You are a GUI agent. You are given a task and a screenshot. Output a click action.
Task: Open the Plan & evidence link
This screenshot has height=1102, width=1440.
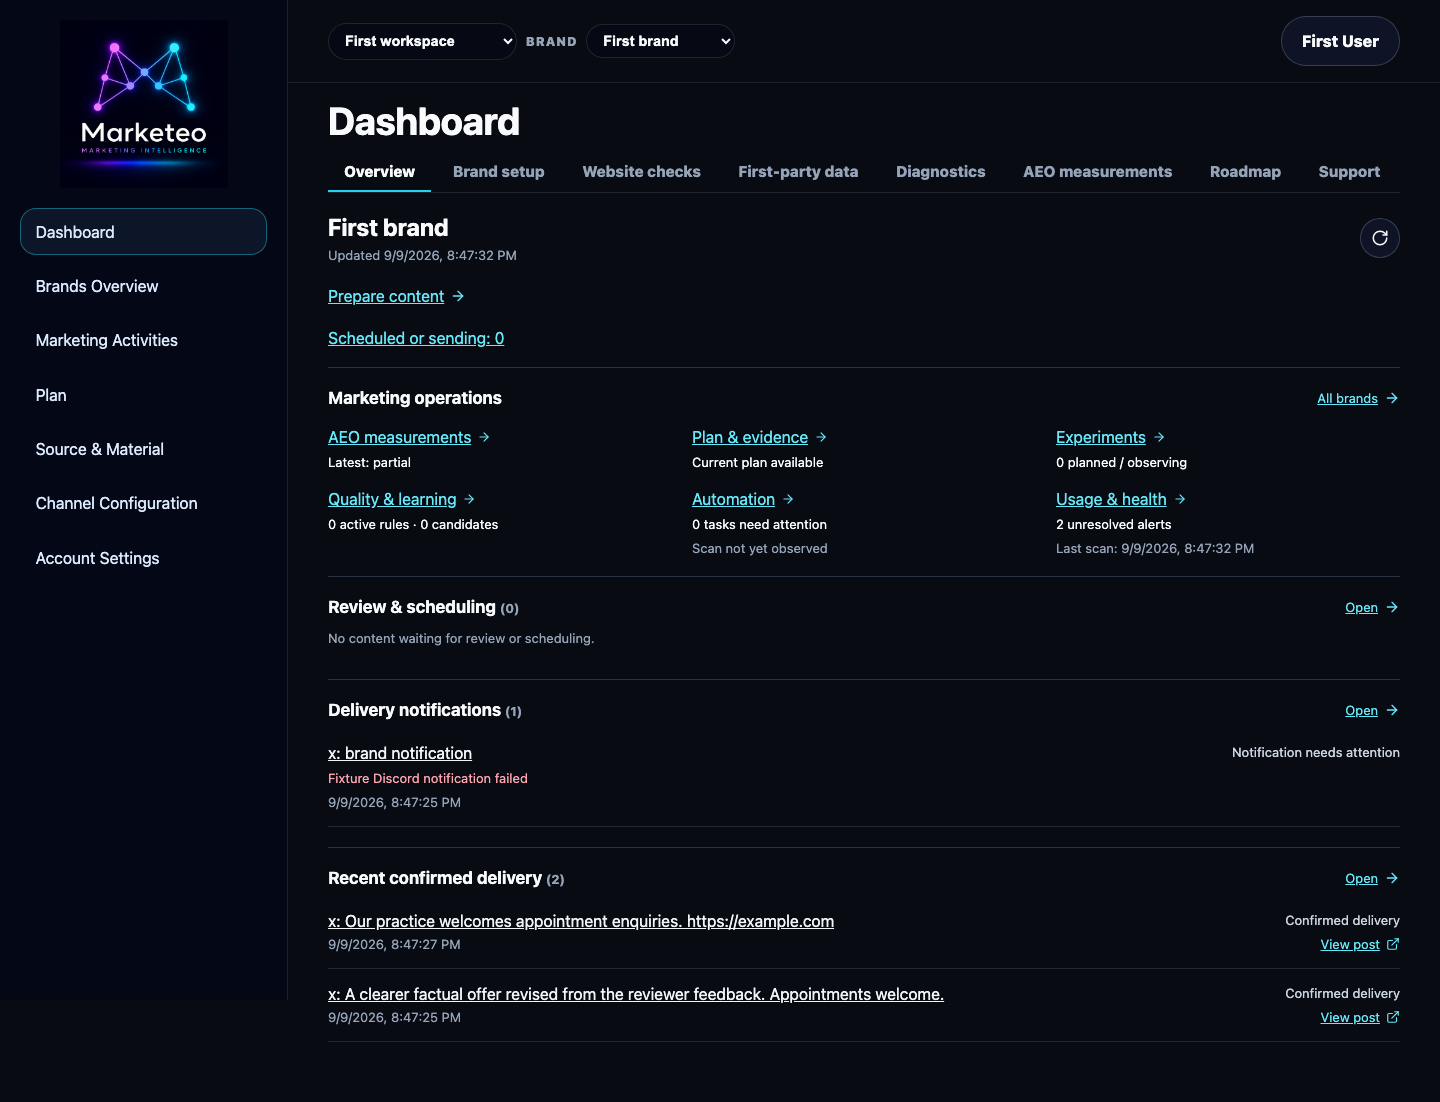pos(750,437)
